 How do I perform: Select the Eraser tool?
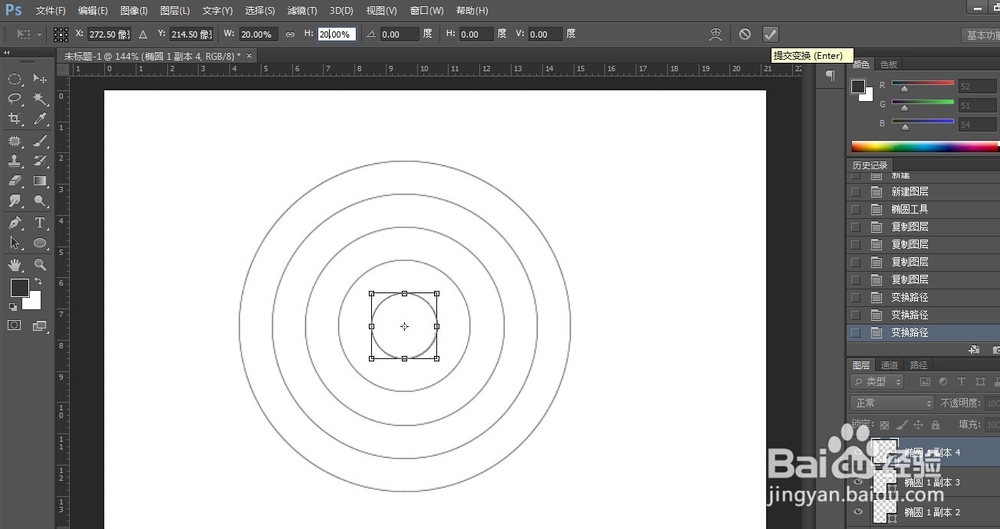pos(14,181)
